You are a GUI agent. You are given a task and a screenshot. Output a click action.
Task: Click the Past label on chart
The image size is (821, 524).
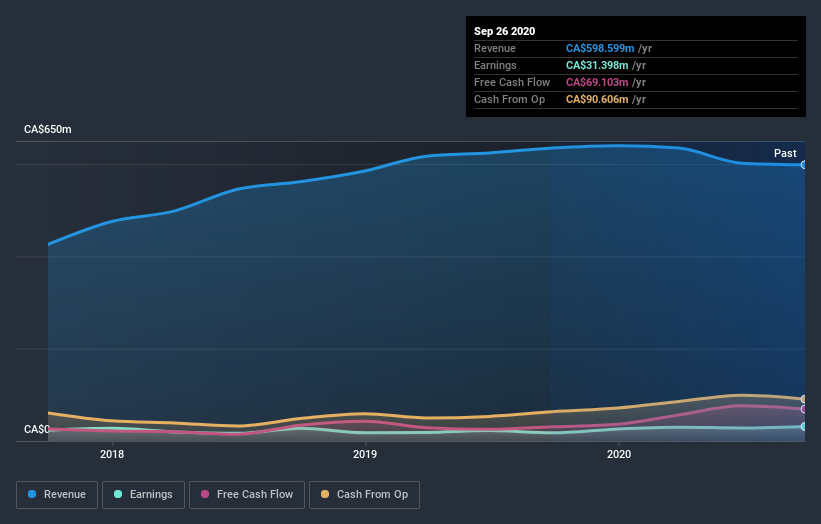[x=785, y=153]
